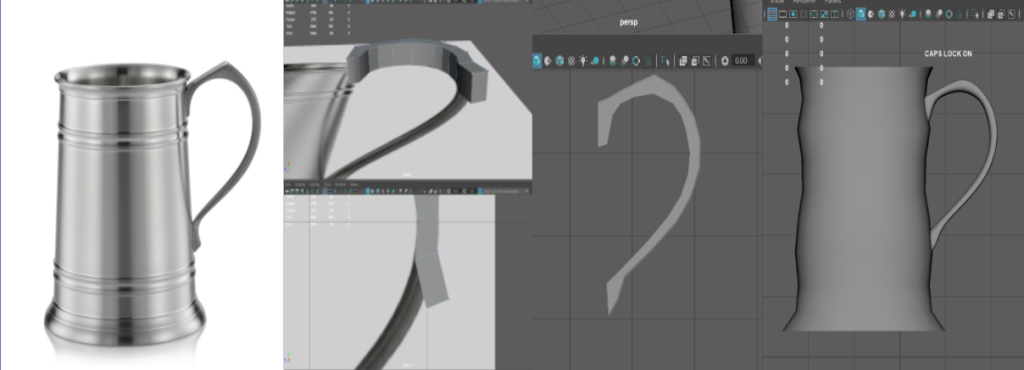This screenshot has width=1024, height=370.
Task: Click smooth shade all cube icon in right viewport
Action: (x=861, y=14)
